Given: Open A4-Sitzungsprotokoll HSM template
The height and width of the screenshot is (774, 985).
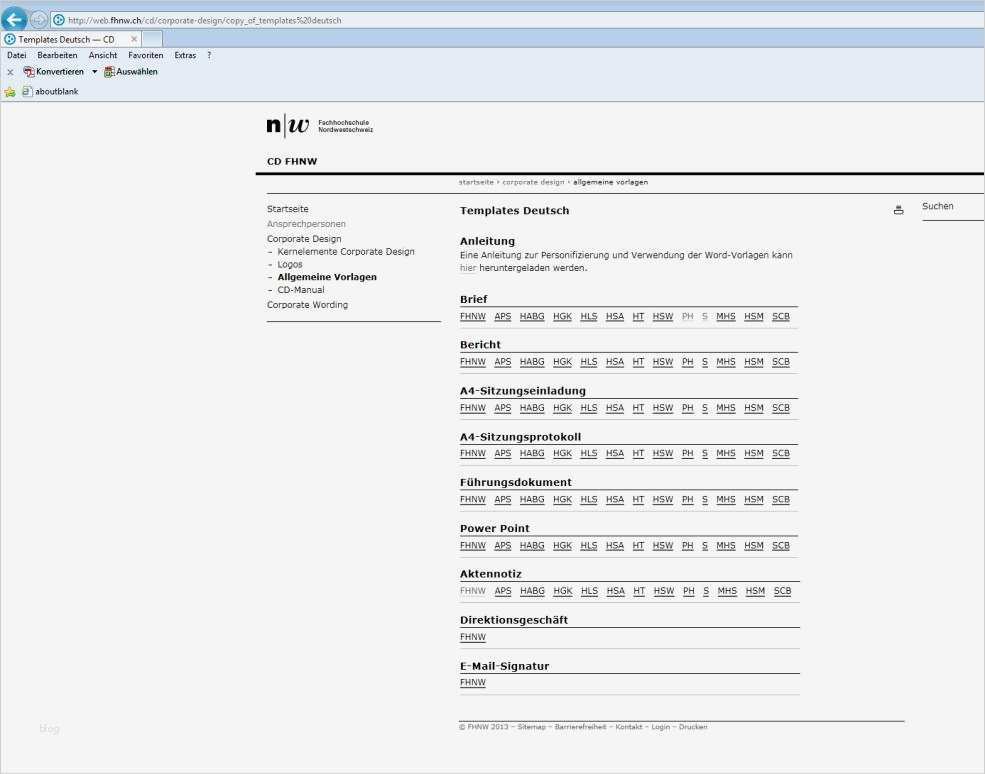Looking at the screenshot, I should click(754, 453).
